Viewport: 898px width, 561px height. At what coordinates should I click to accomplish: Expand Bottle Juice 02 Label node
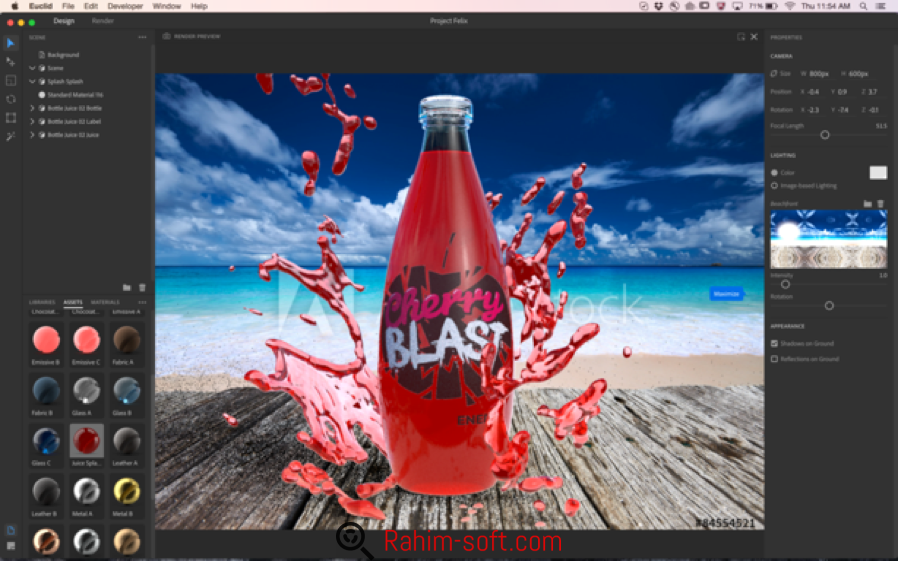(x=32, y=121)
